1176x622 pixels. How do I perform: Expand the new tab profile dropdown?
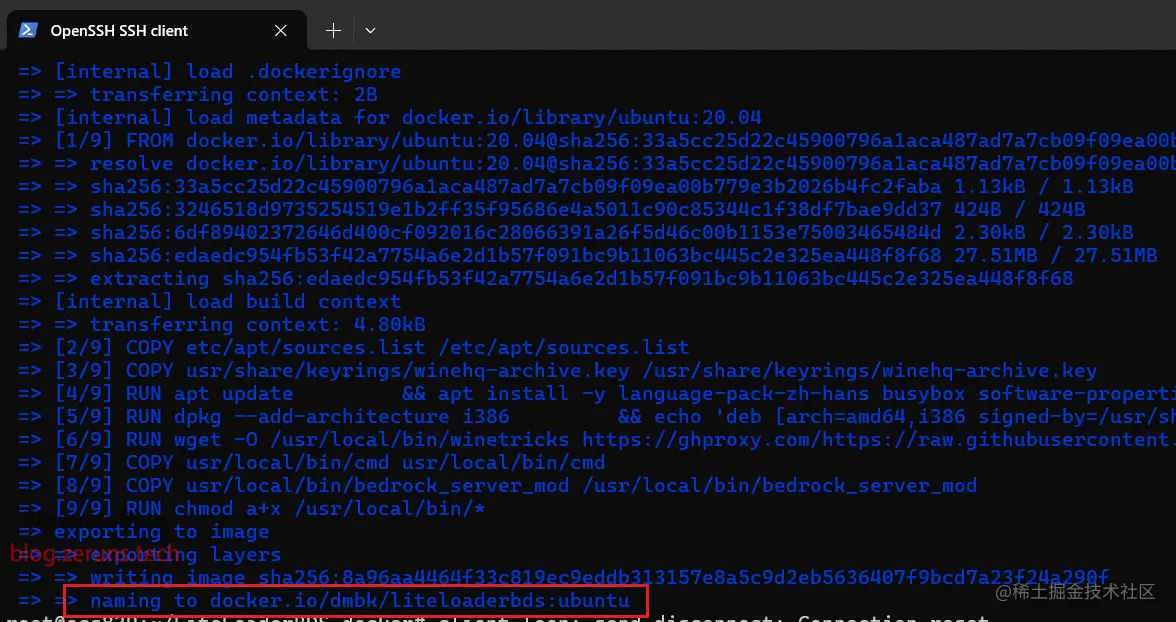[x=370, y=31]
